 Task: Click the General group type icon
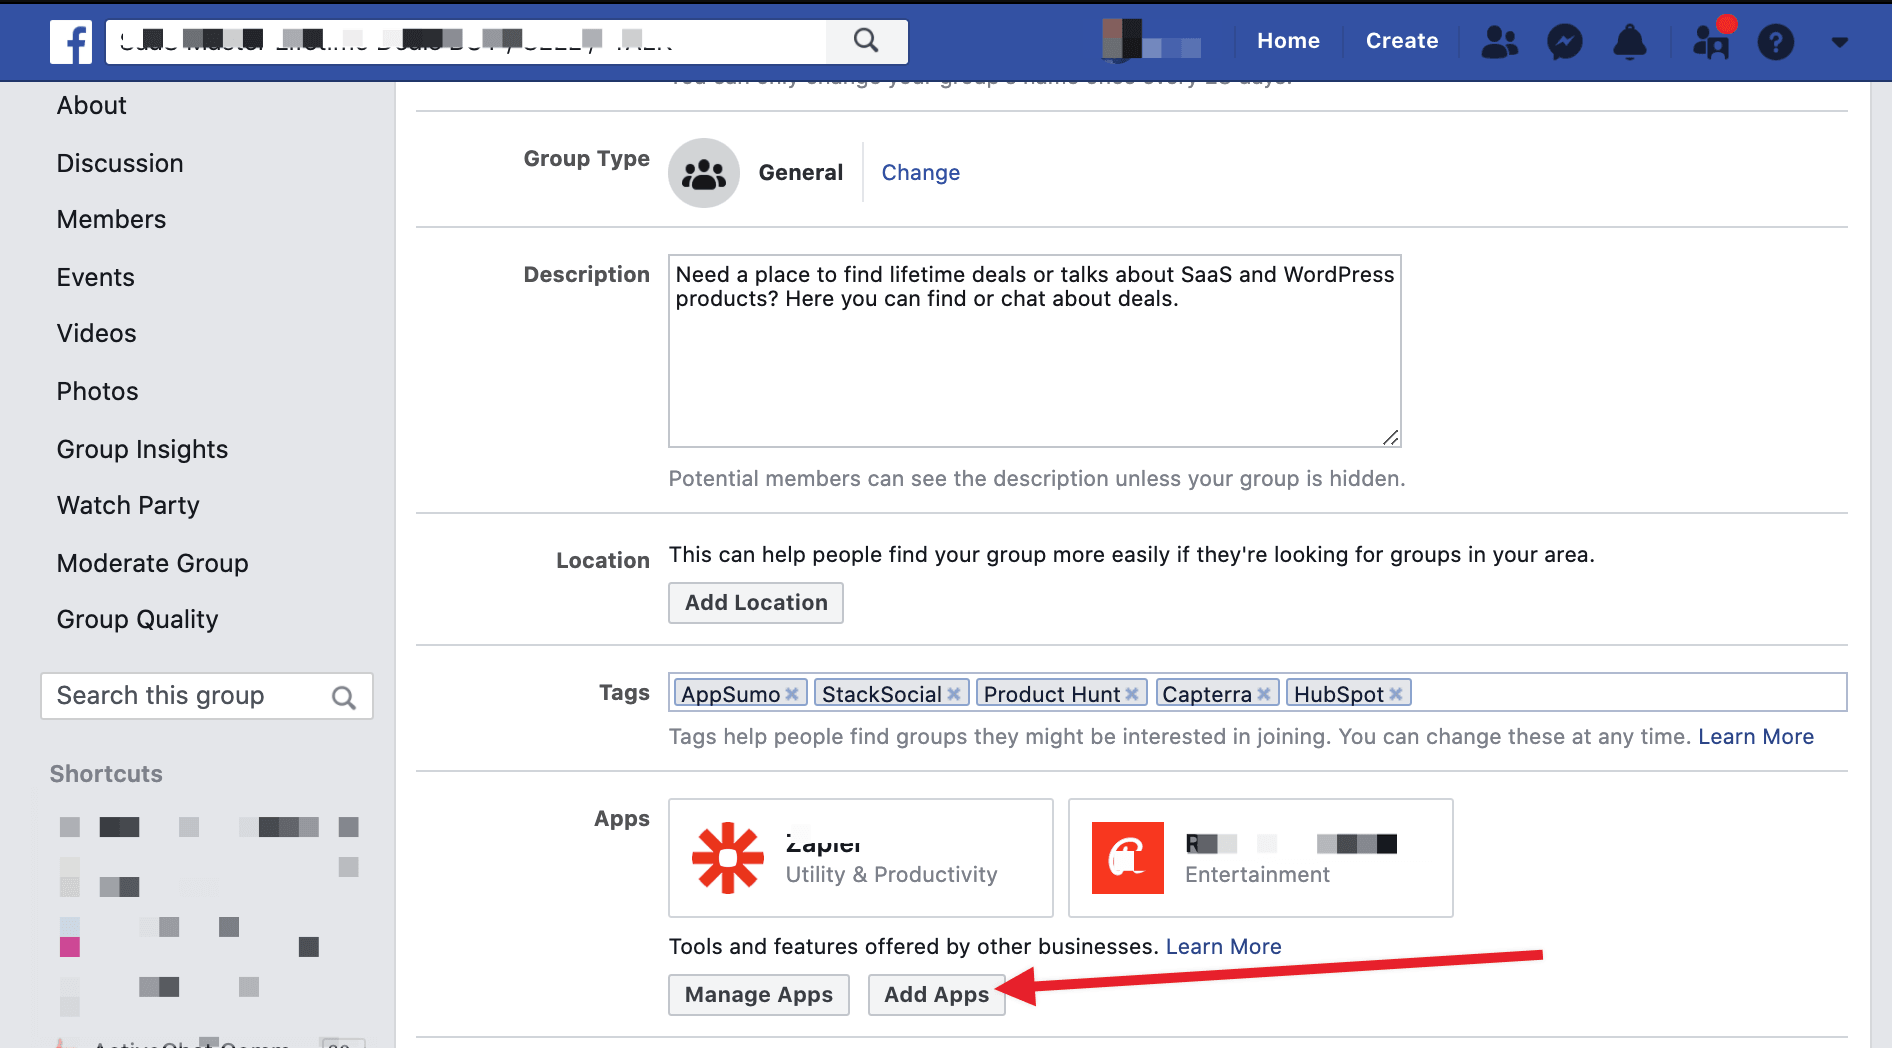click(704, 173)
